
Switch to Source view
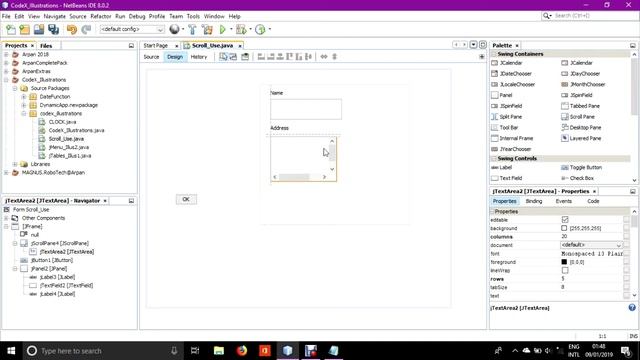point(151,57)
